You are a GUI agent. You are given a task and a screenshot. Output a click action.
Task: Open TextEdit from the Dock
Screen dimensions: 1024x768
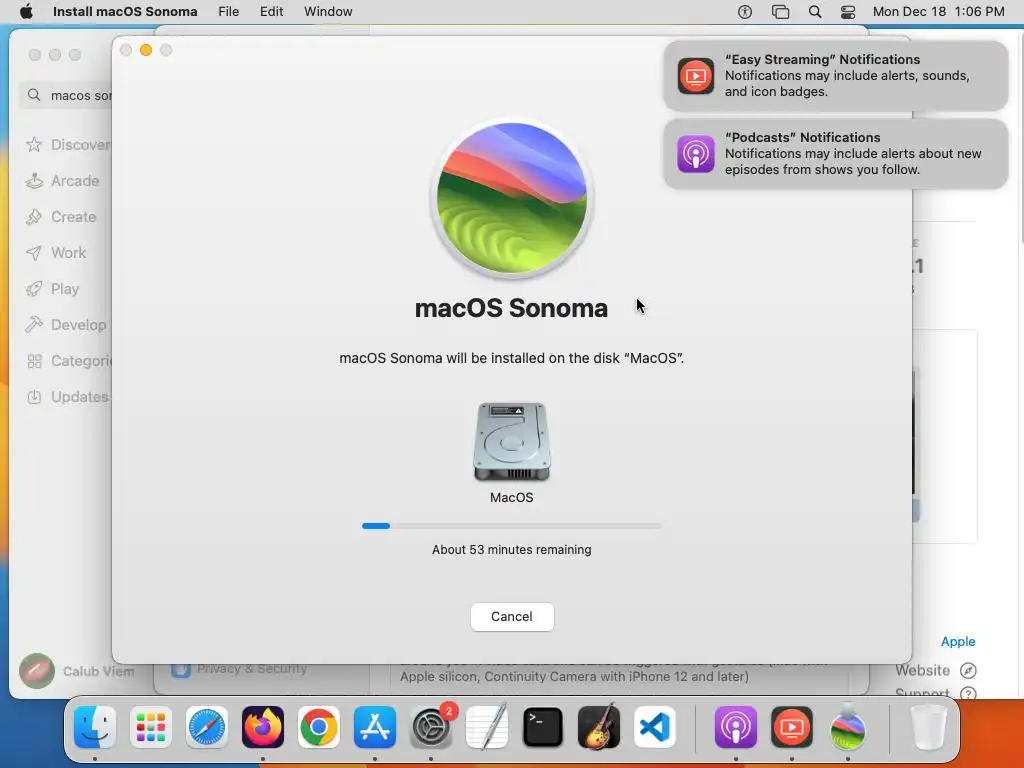487,727
